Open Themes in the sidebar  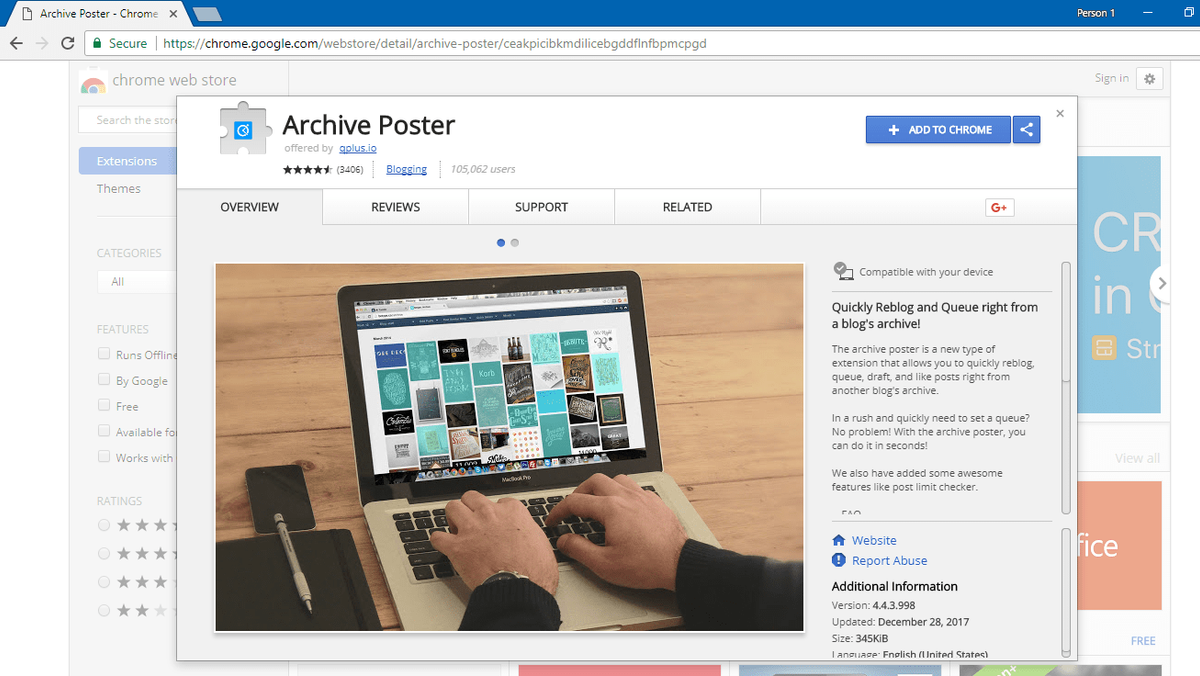(119, 188)
